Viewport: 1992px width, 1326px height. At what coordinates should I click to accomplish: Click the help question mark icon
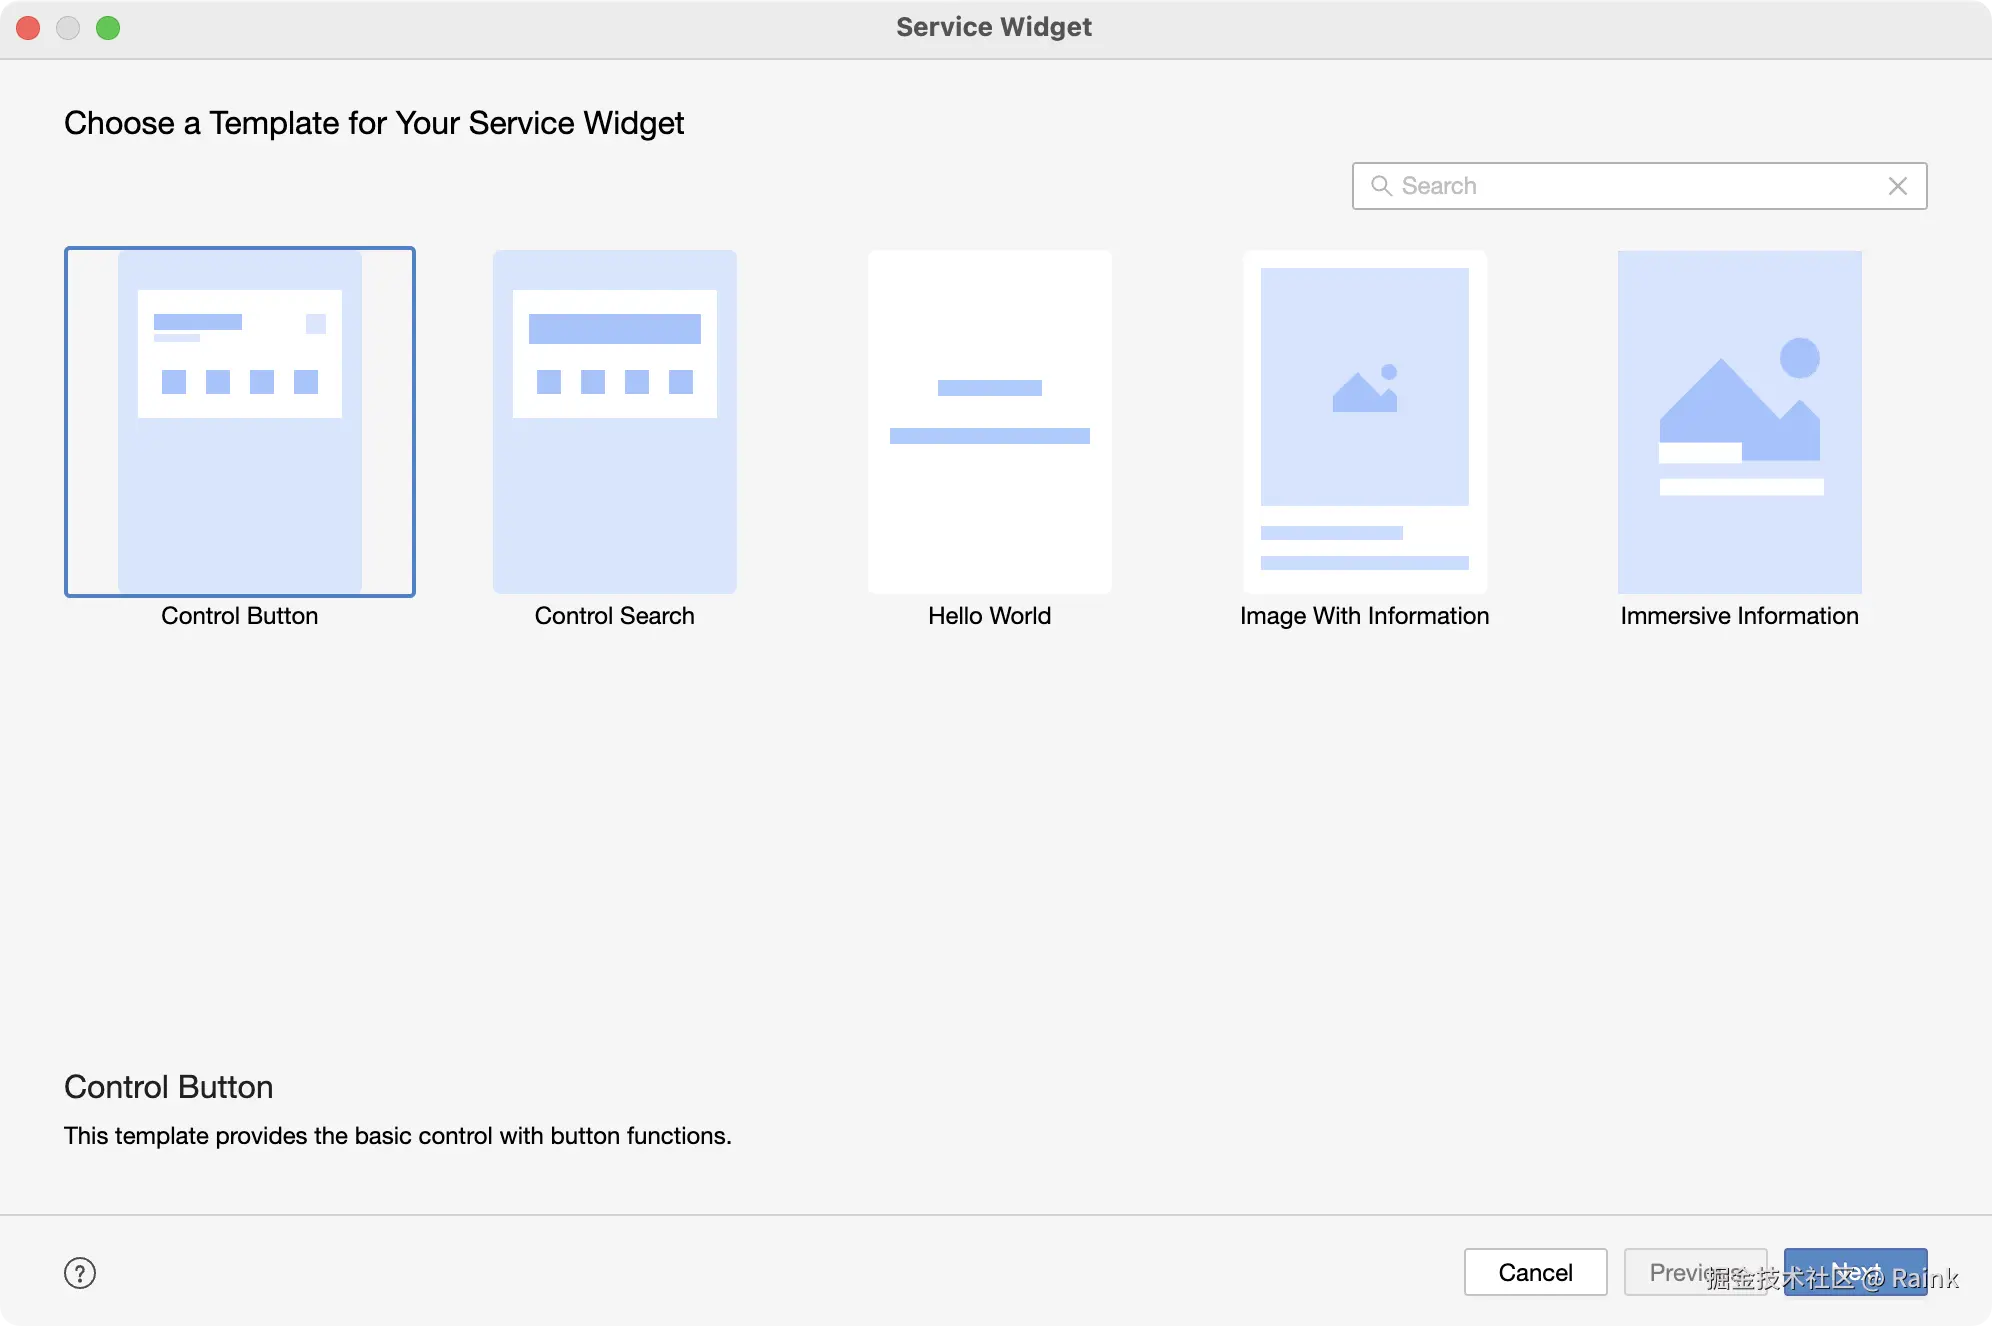coord(80,1273)
